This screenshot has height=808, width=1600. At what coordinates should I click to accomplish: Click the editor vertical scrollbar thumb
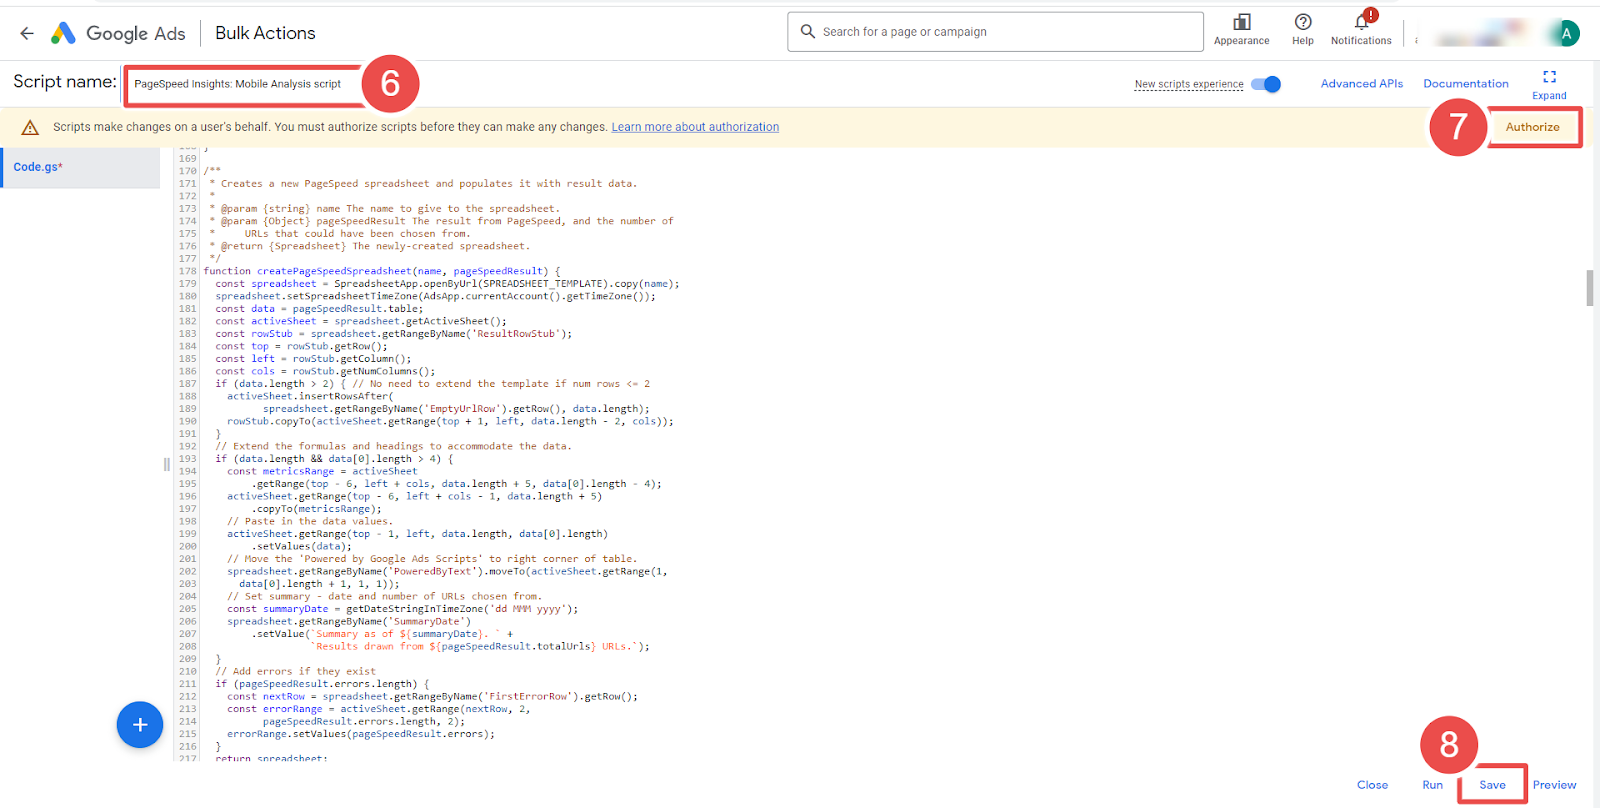1589,288
